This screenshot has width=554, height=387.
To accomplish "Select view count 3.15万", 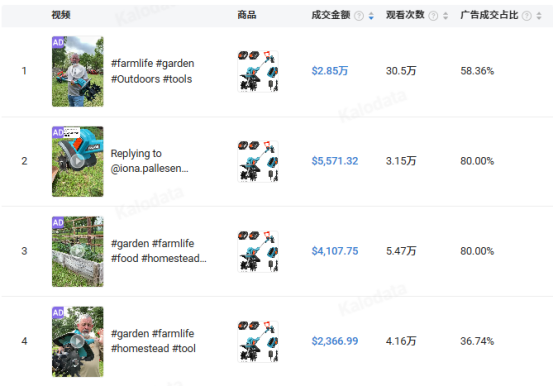I will (401, 161).
